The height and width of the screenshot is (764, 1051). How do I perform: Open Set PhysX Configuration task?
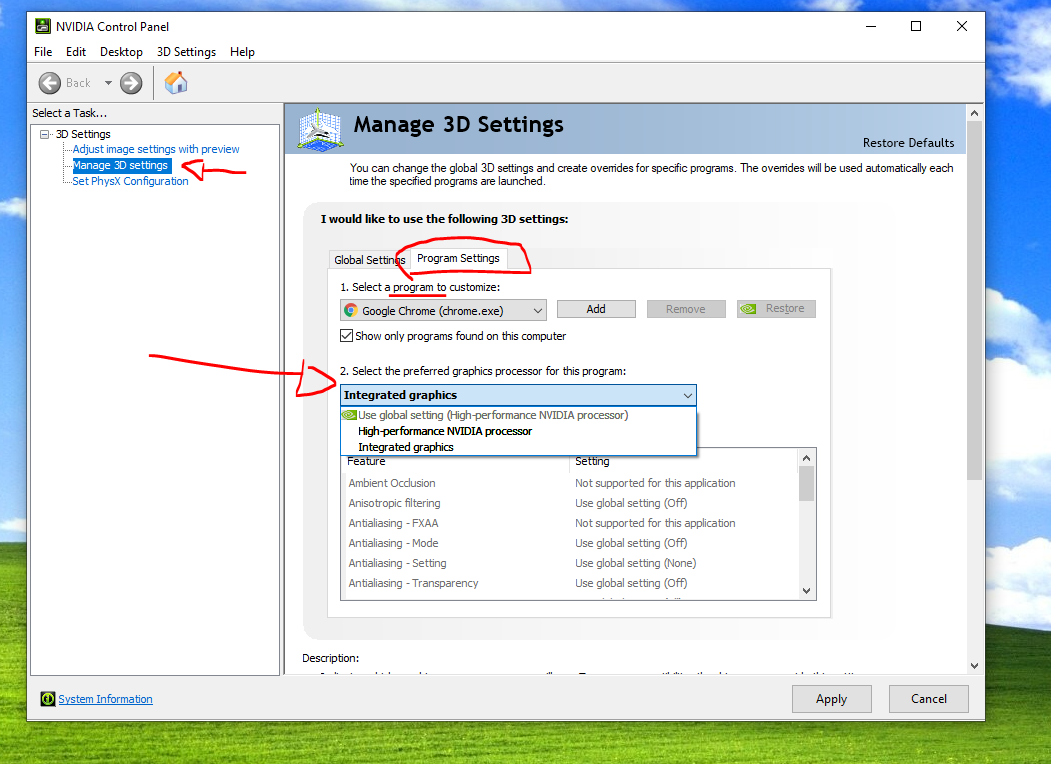[x=130, y=181]
